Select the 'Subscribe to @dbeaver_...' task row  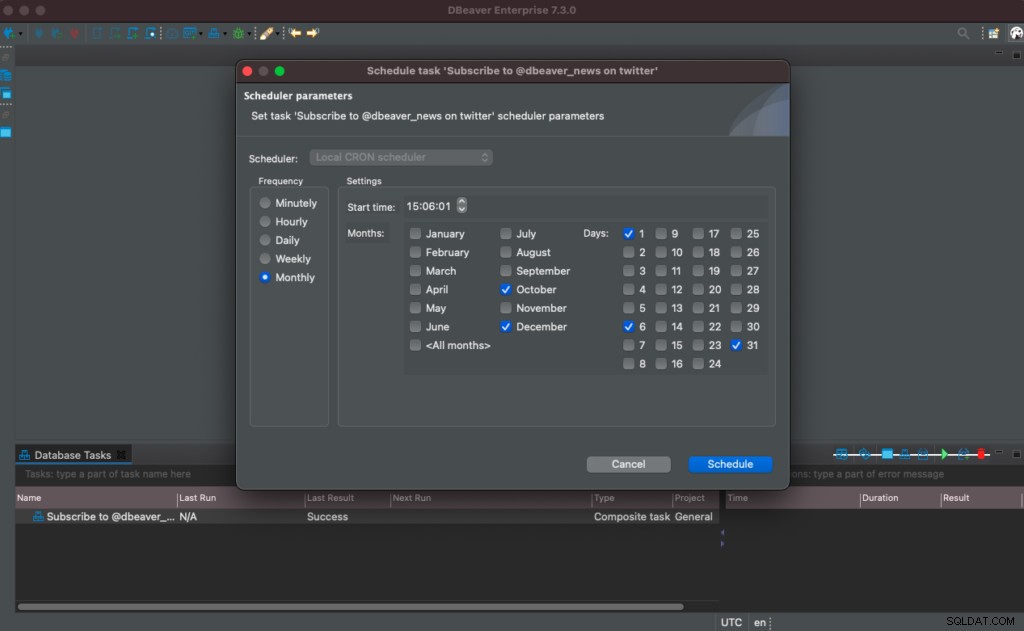click(x=367, y=516)
